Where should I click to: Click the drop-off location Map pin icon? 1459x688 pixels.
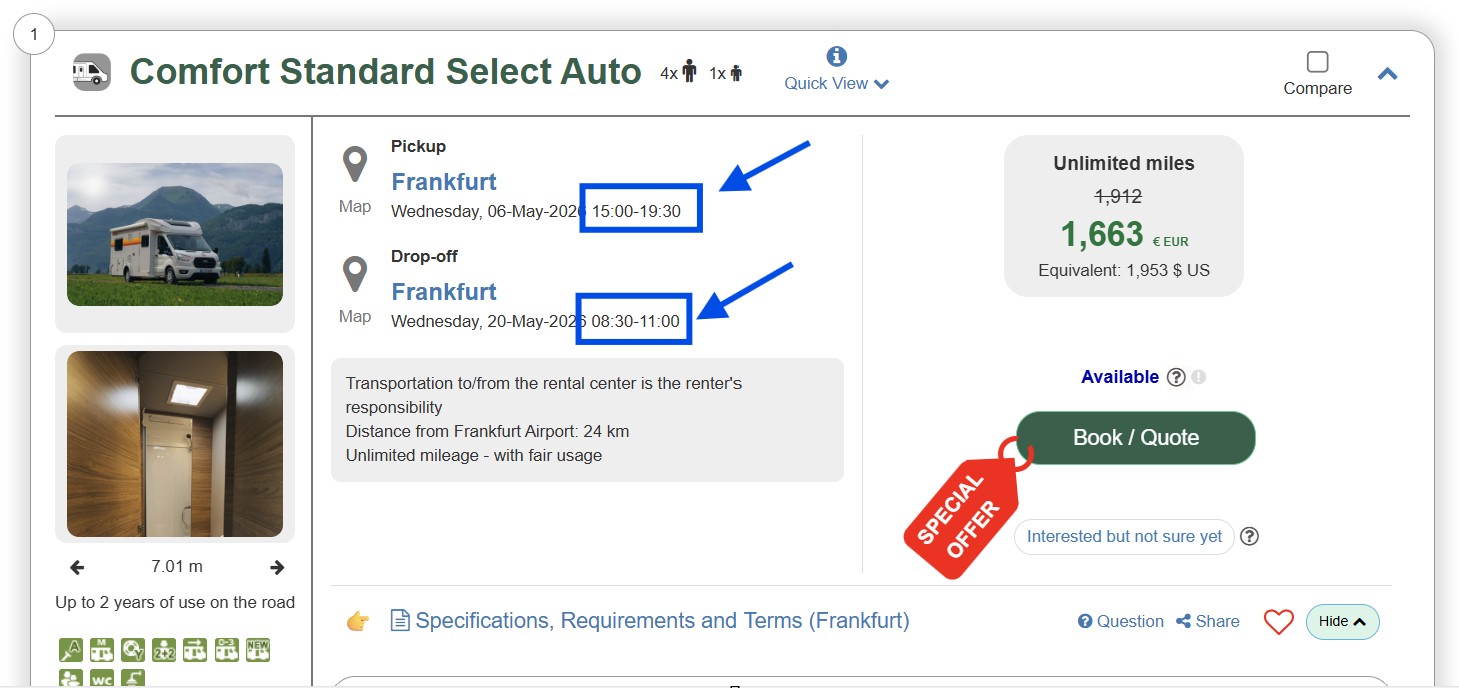[x=355, y=273]
